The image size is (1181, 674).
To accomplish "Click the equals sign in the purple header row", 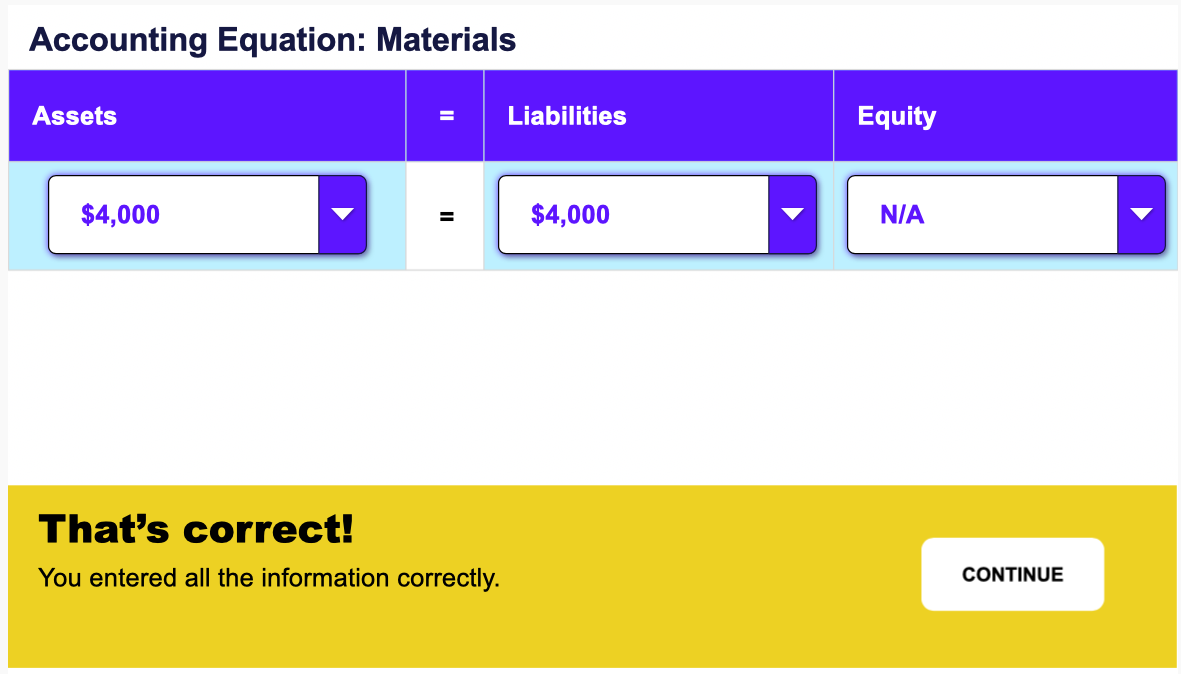I will coord(446,116).
